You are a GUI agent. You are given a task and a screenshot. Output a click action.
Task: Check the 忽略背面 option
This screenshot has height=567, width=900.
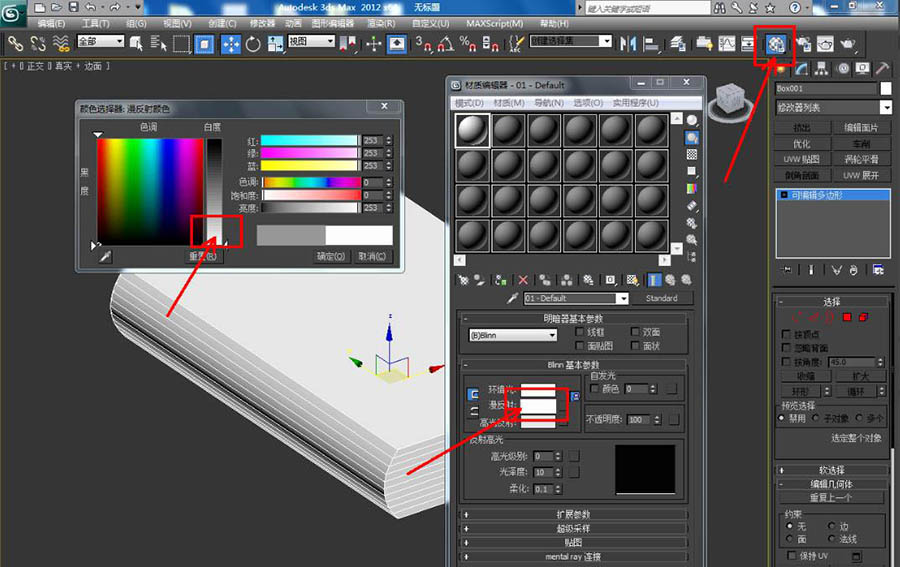786,347
